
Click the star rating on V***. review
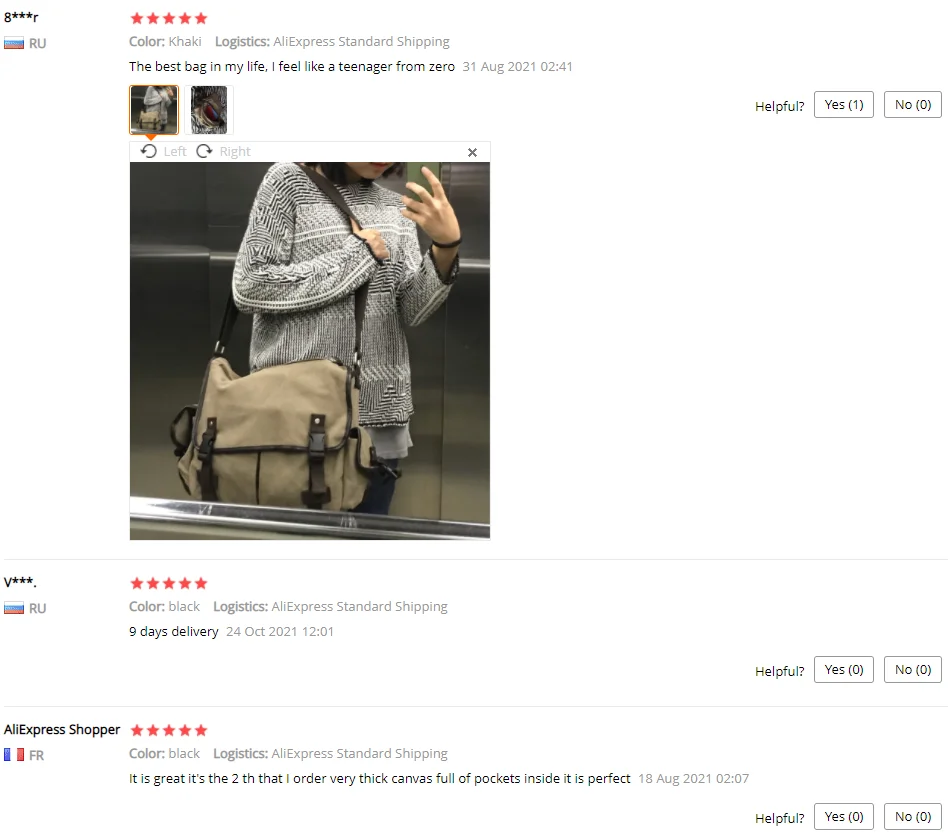pos(169,583)
